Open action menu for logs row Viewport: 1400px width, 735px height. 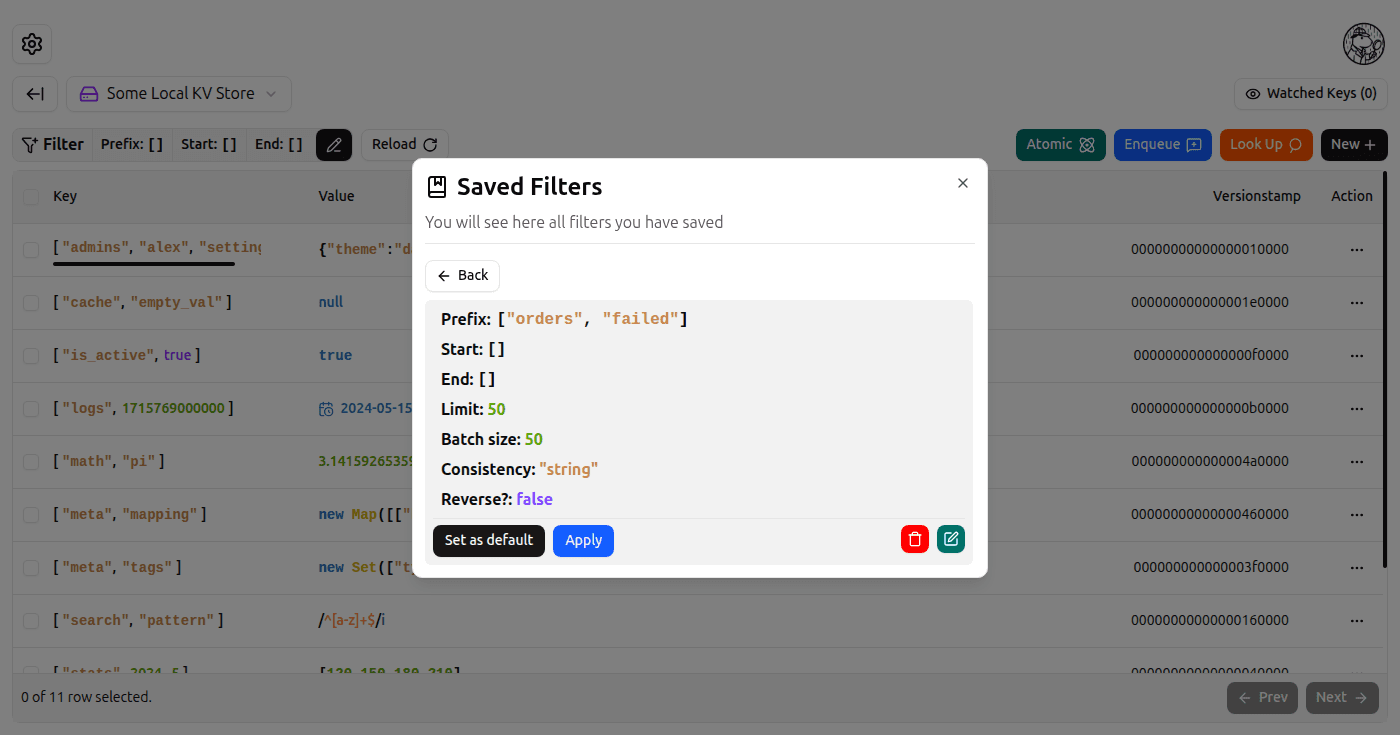(1357, 409)
